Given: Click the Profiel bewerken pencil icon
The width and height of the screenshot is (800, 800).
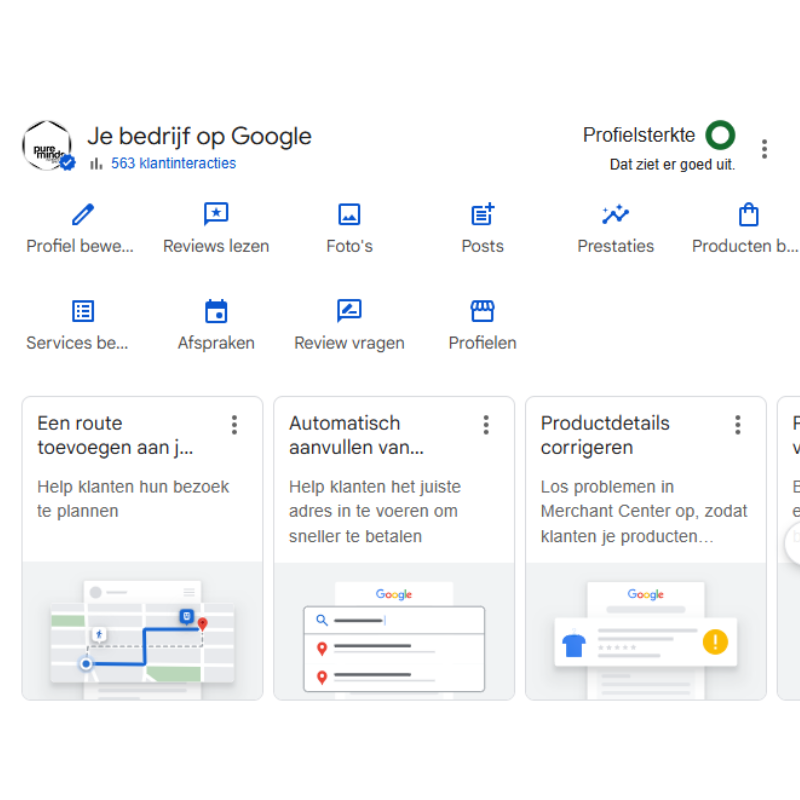Looking at the screenshot, I should pyautogui.click(x=82, y=215).
